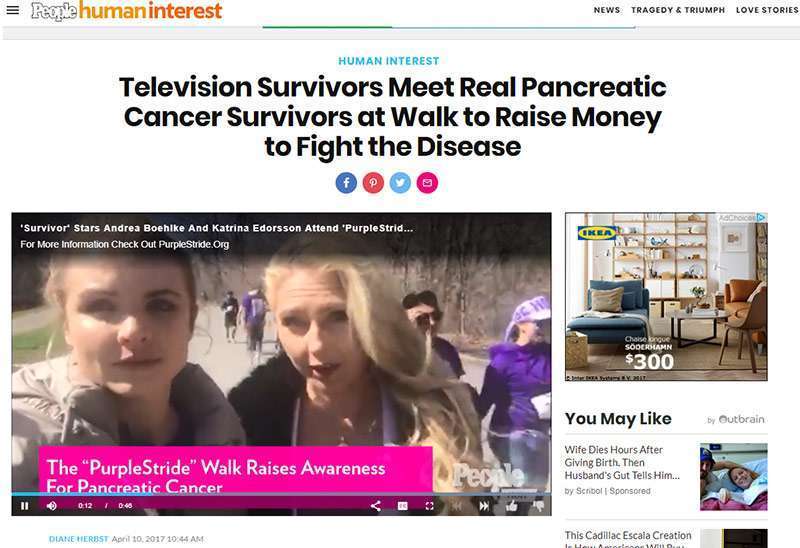Open the News menu item

pyautogui.click(x=607, y=10)
